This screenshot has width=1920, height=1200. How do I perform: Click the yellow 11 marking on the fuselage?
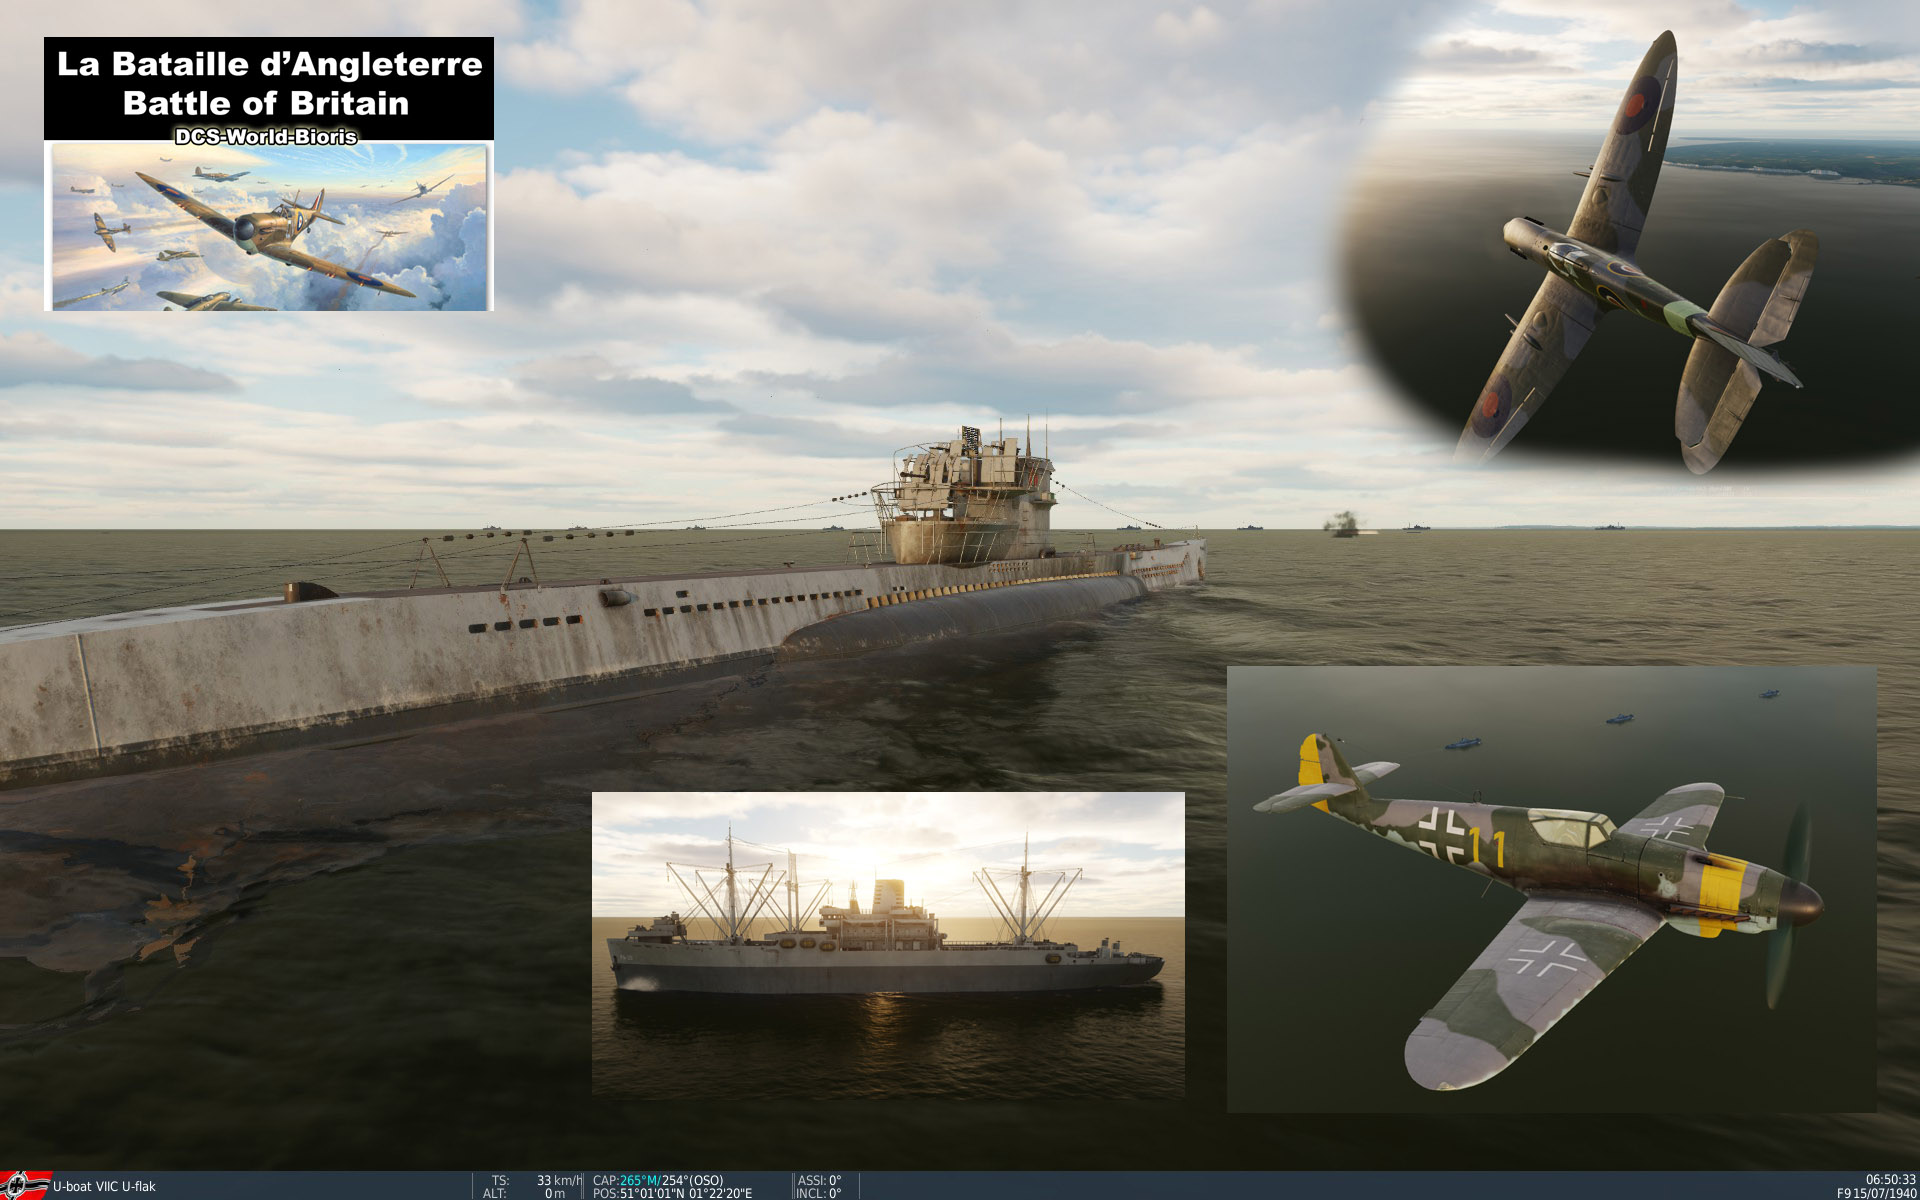(1487, 849)
